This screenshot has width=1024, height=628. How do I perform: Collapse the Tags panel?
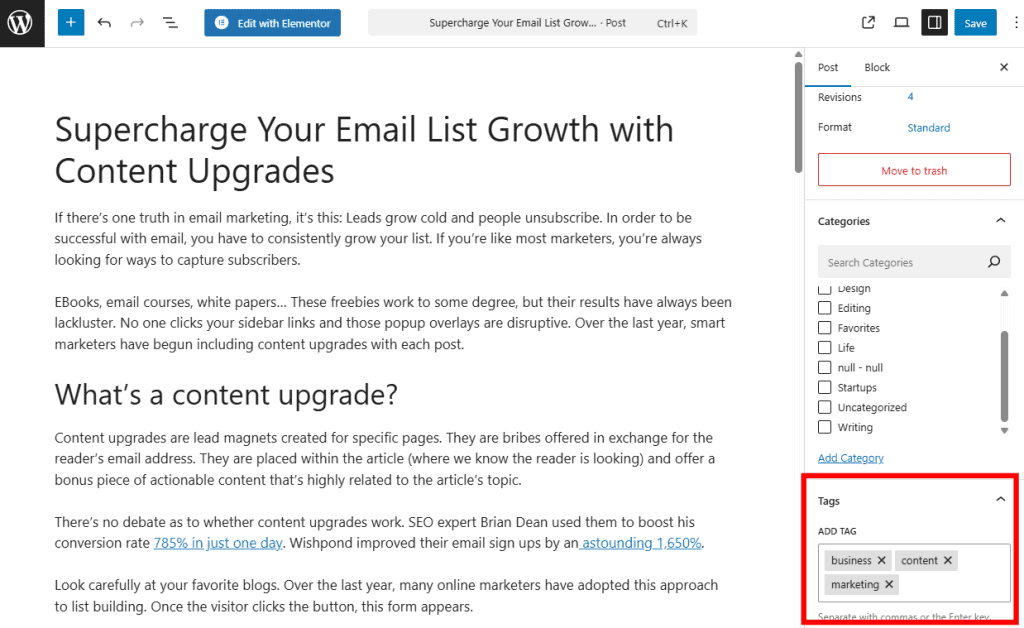point(1000,500)
